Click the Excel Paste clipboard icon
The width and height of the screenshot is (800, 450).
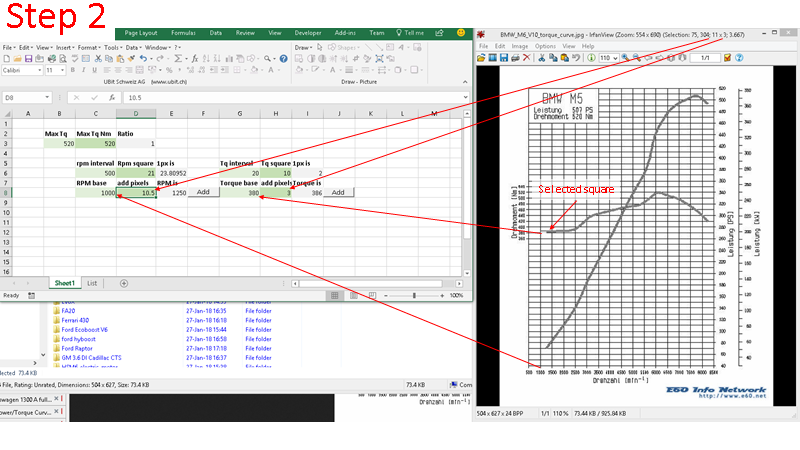point(120,59)
